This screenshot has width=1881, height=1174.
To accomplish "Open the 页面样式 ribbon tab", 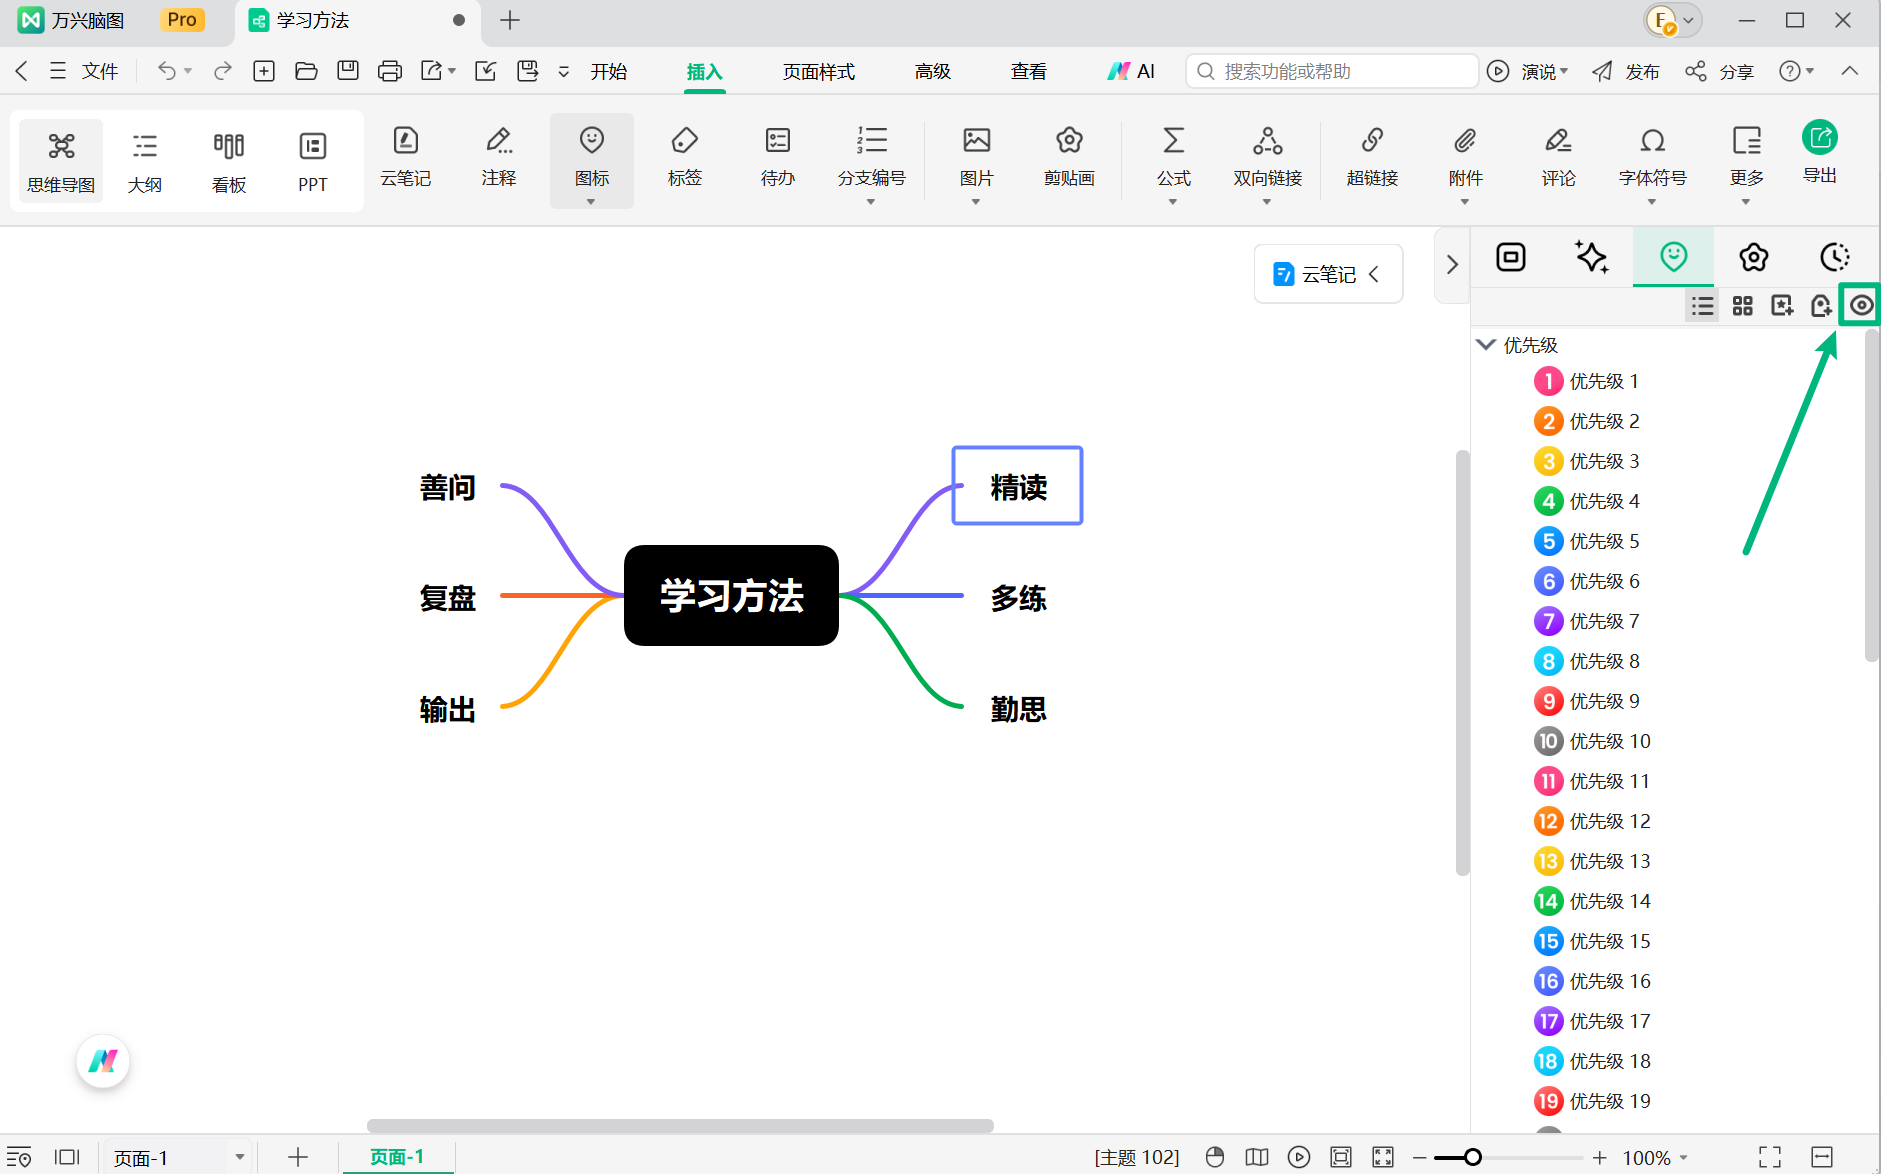I will click(x=819, y=71).
